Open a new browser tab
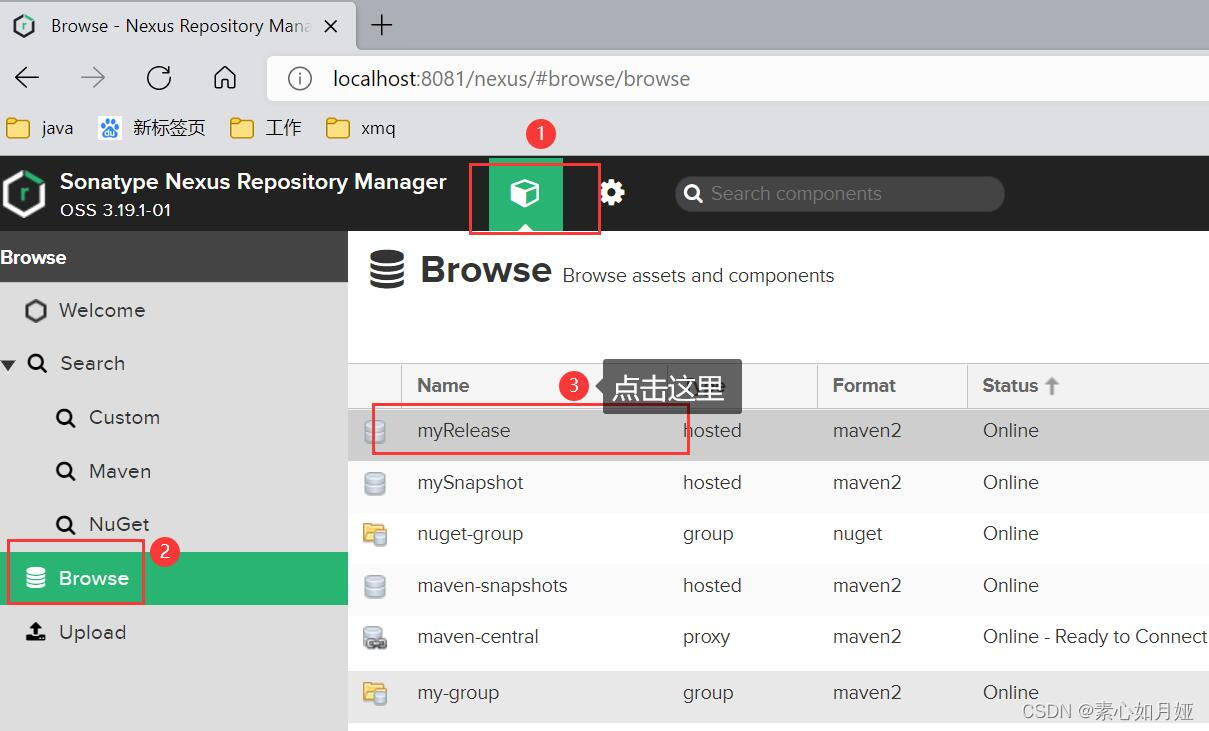Viewport: 1209px width, 731px height. [381, 25]
